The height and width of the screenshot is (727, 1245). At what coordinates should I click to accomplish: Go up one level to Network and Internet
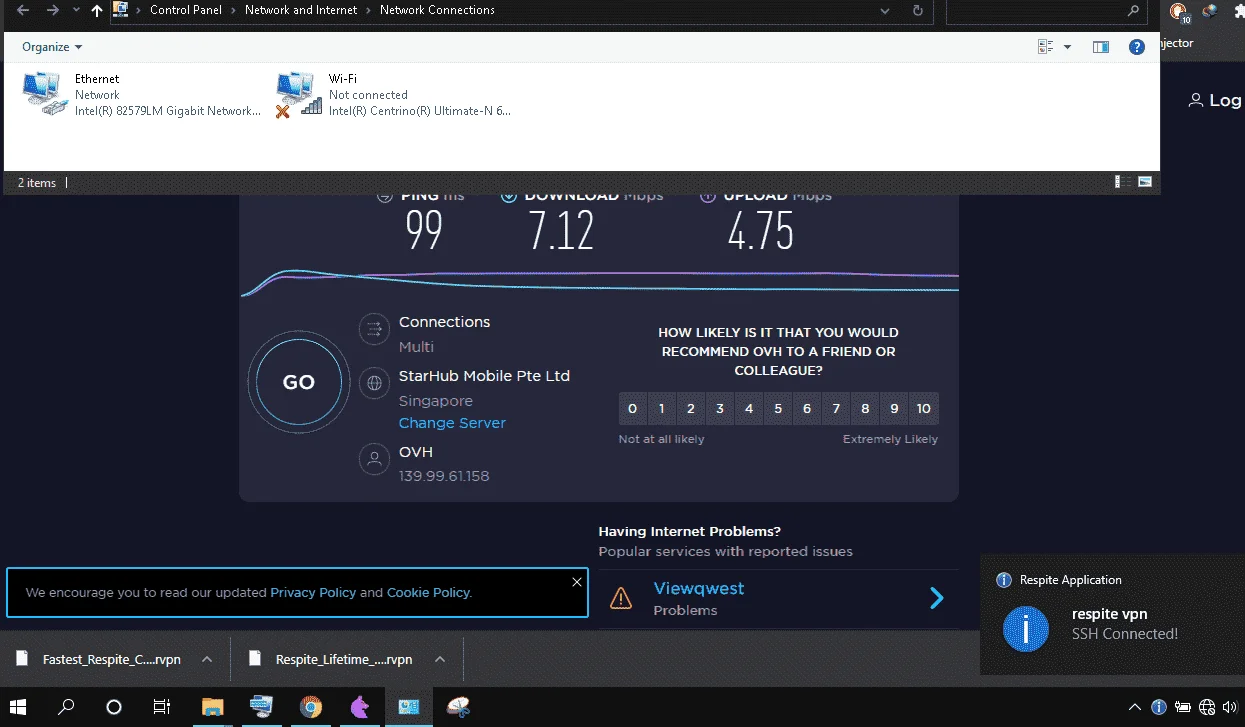click(96, 10)
